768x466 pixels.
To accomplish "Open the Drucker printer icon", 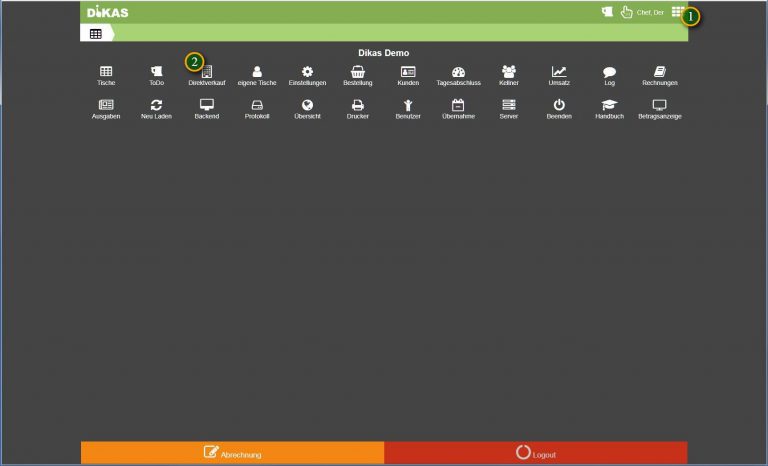I will 358,105.
